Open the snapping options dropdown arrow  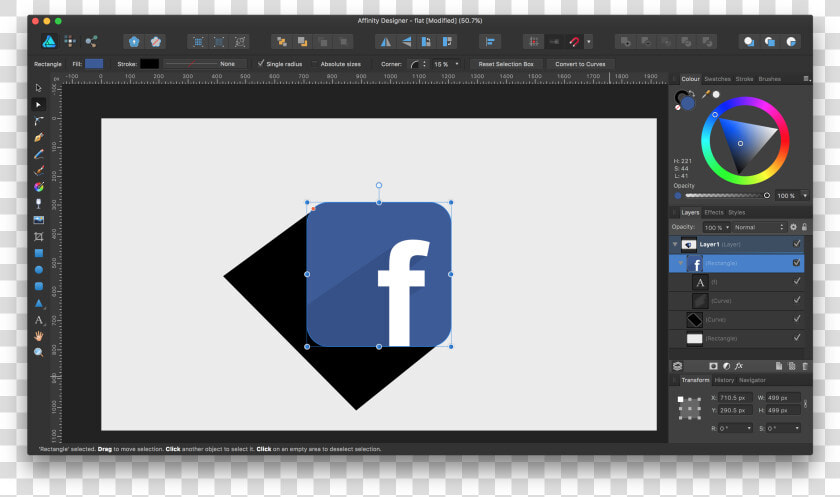pos(589,42)
